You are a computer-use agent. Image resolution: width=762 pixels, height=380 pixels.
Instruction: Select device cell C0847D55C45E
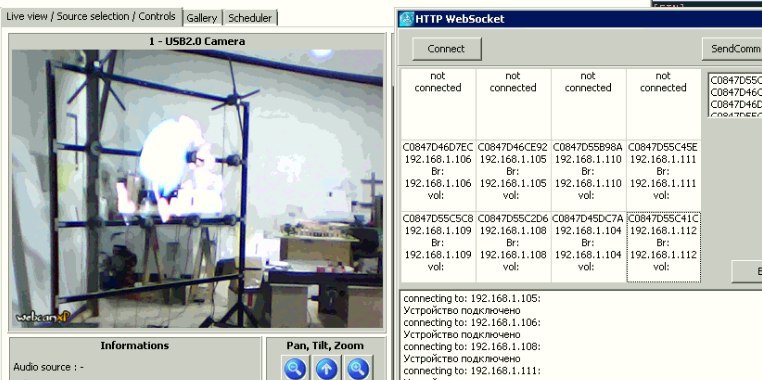click(x=663, y=175)
